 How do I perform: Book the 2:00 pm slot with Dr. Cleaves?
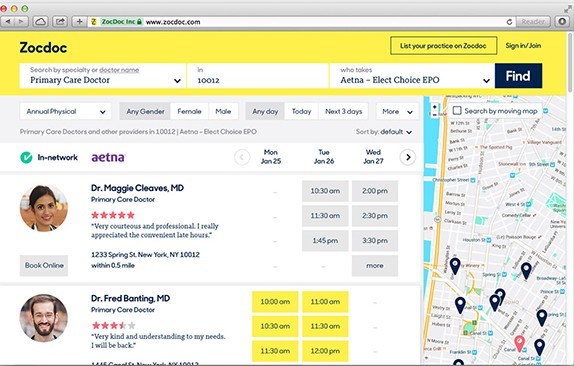point(375,191)
